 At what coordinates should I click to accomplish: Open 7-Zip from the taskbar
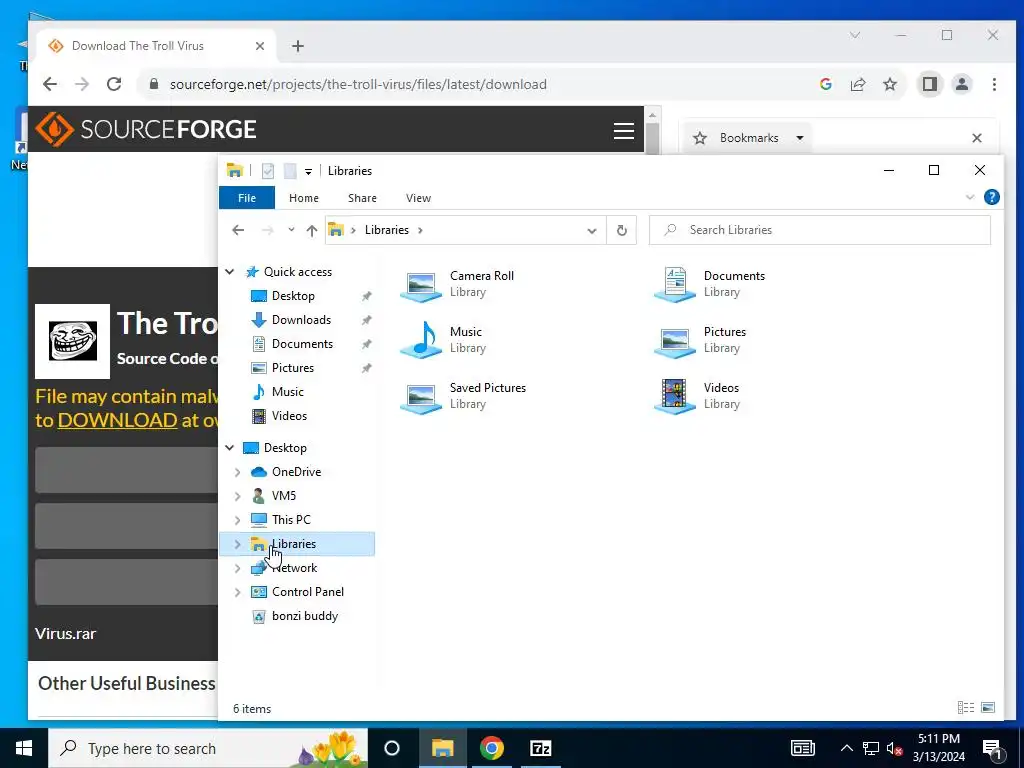pyautogui.click(x=541, y=748)
